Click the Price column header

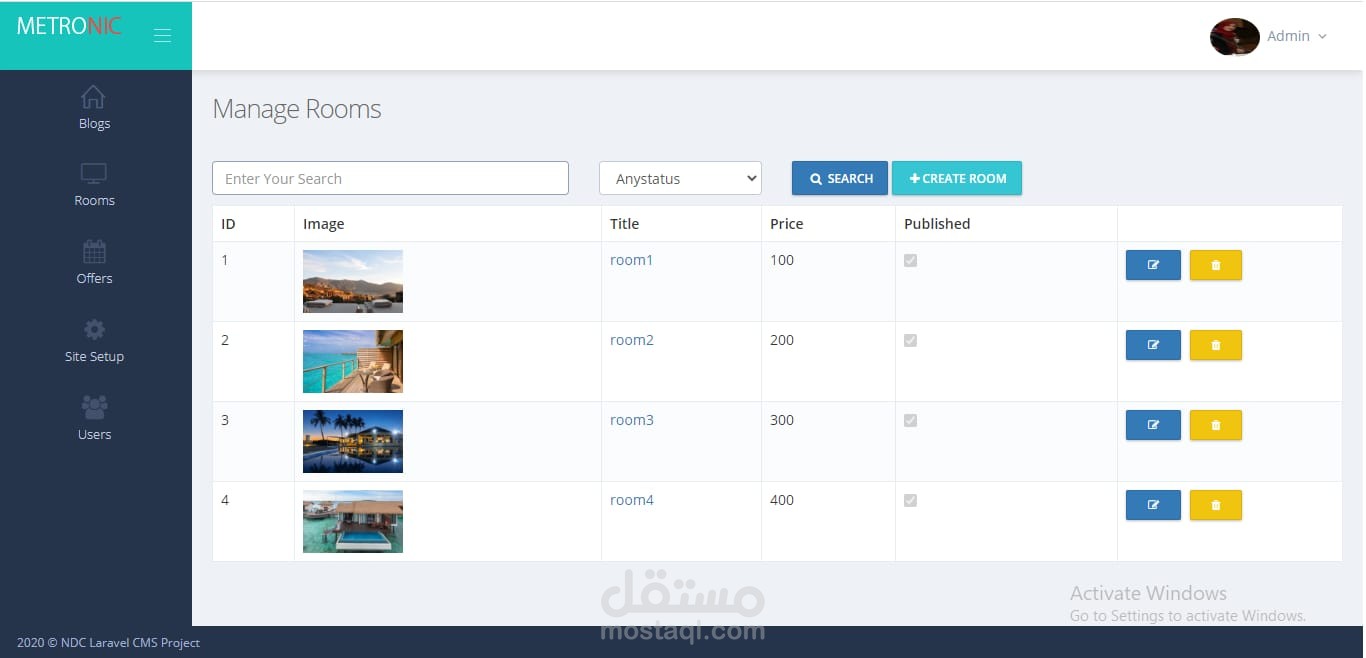pos(786,224)
